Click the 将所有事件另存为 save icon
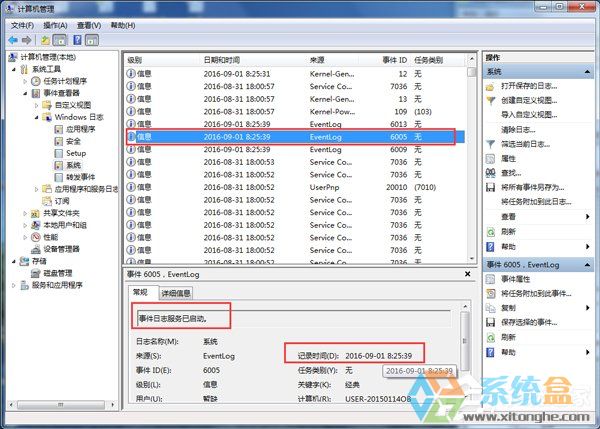The height and width of the screenshot is (429, 600). [491, 188]
